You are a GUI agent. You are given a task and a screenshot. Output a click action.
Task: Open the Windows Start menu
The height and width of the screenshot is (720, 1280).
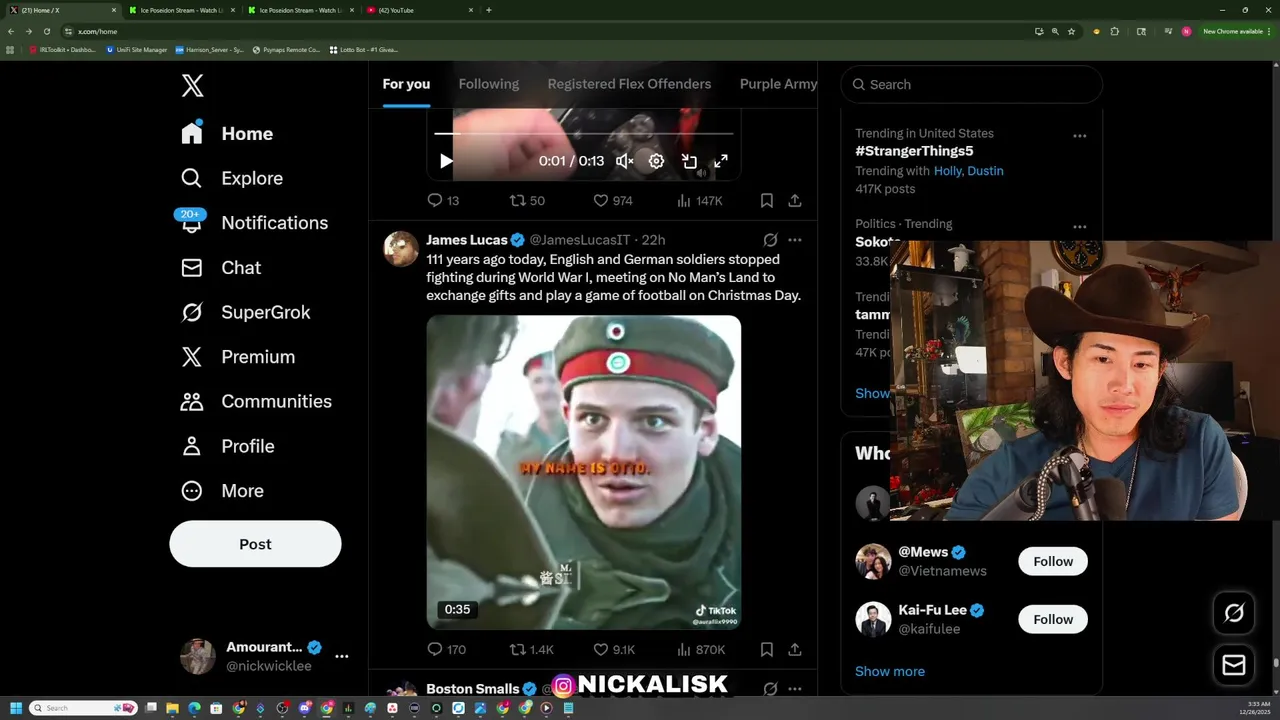pyautogui.click(x=16, y=708)
